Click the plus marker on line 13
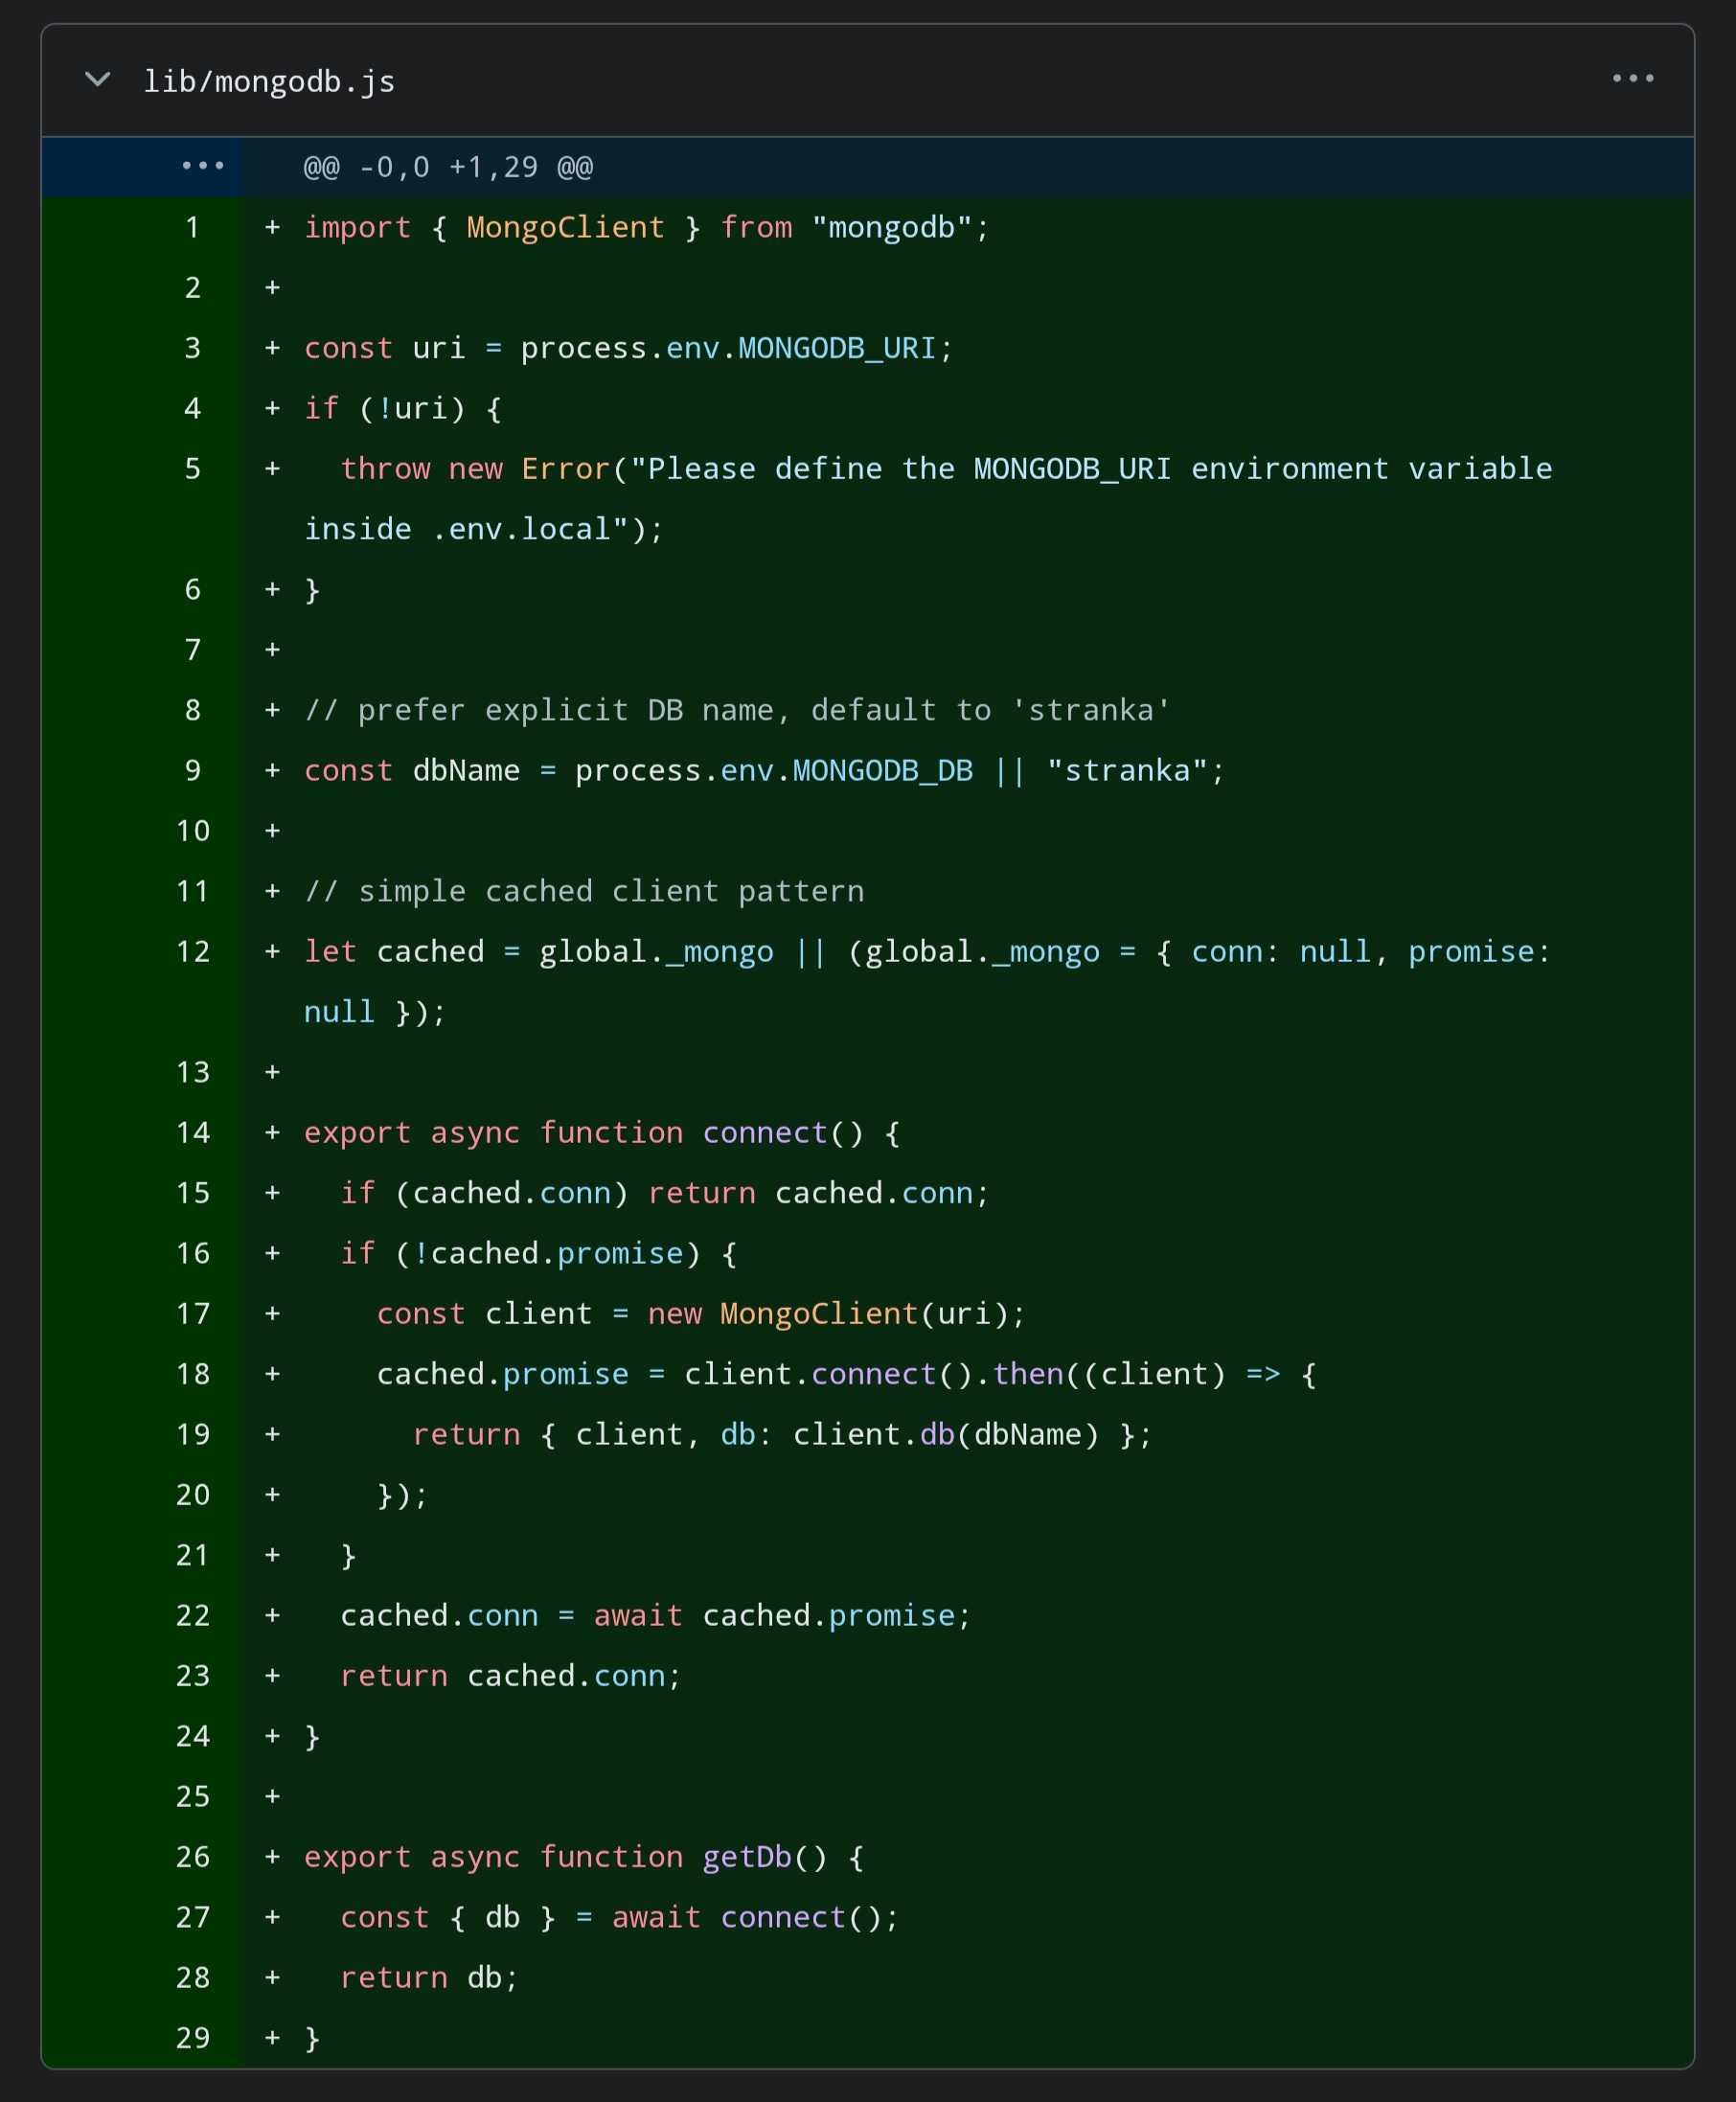 click(x=272, y=1073)
